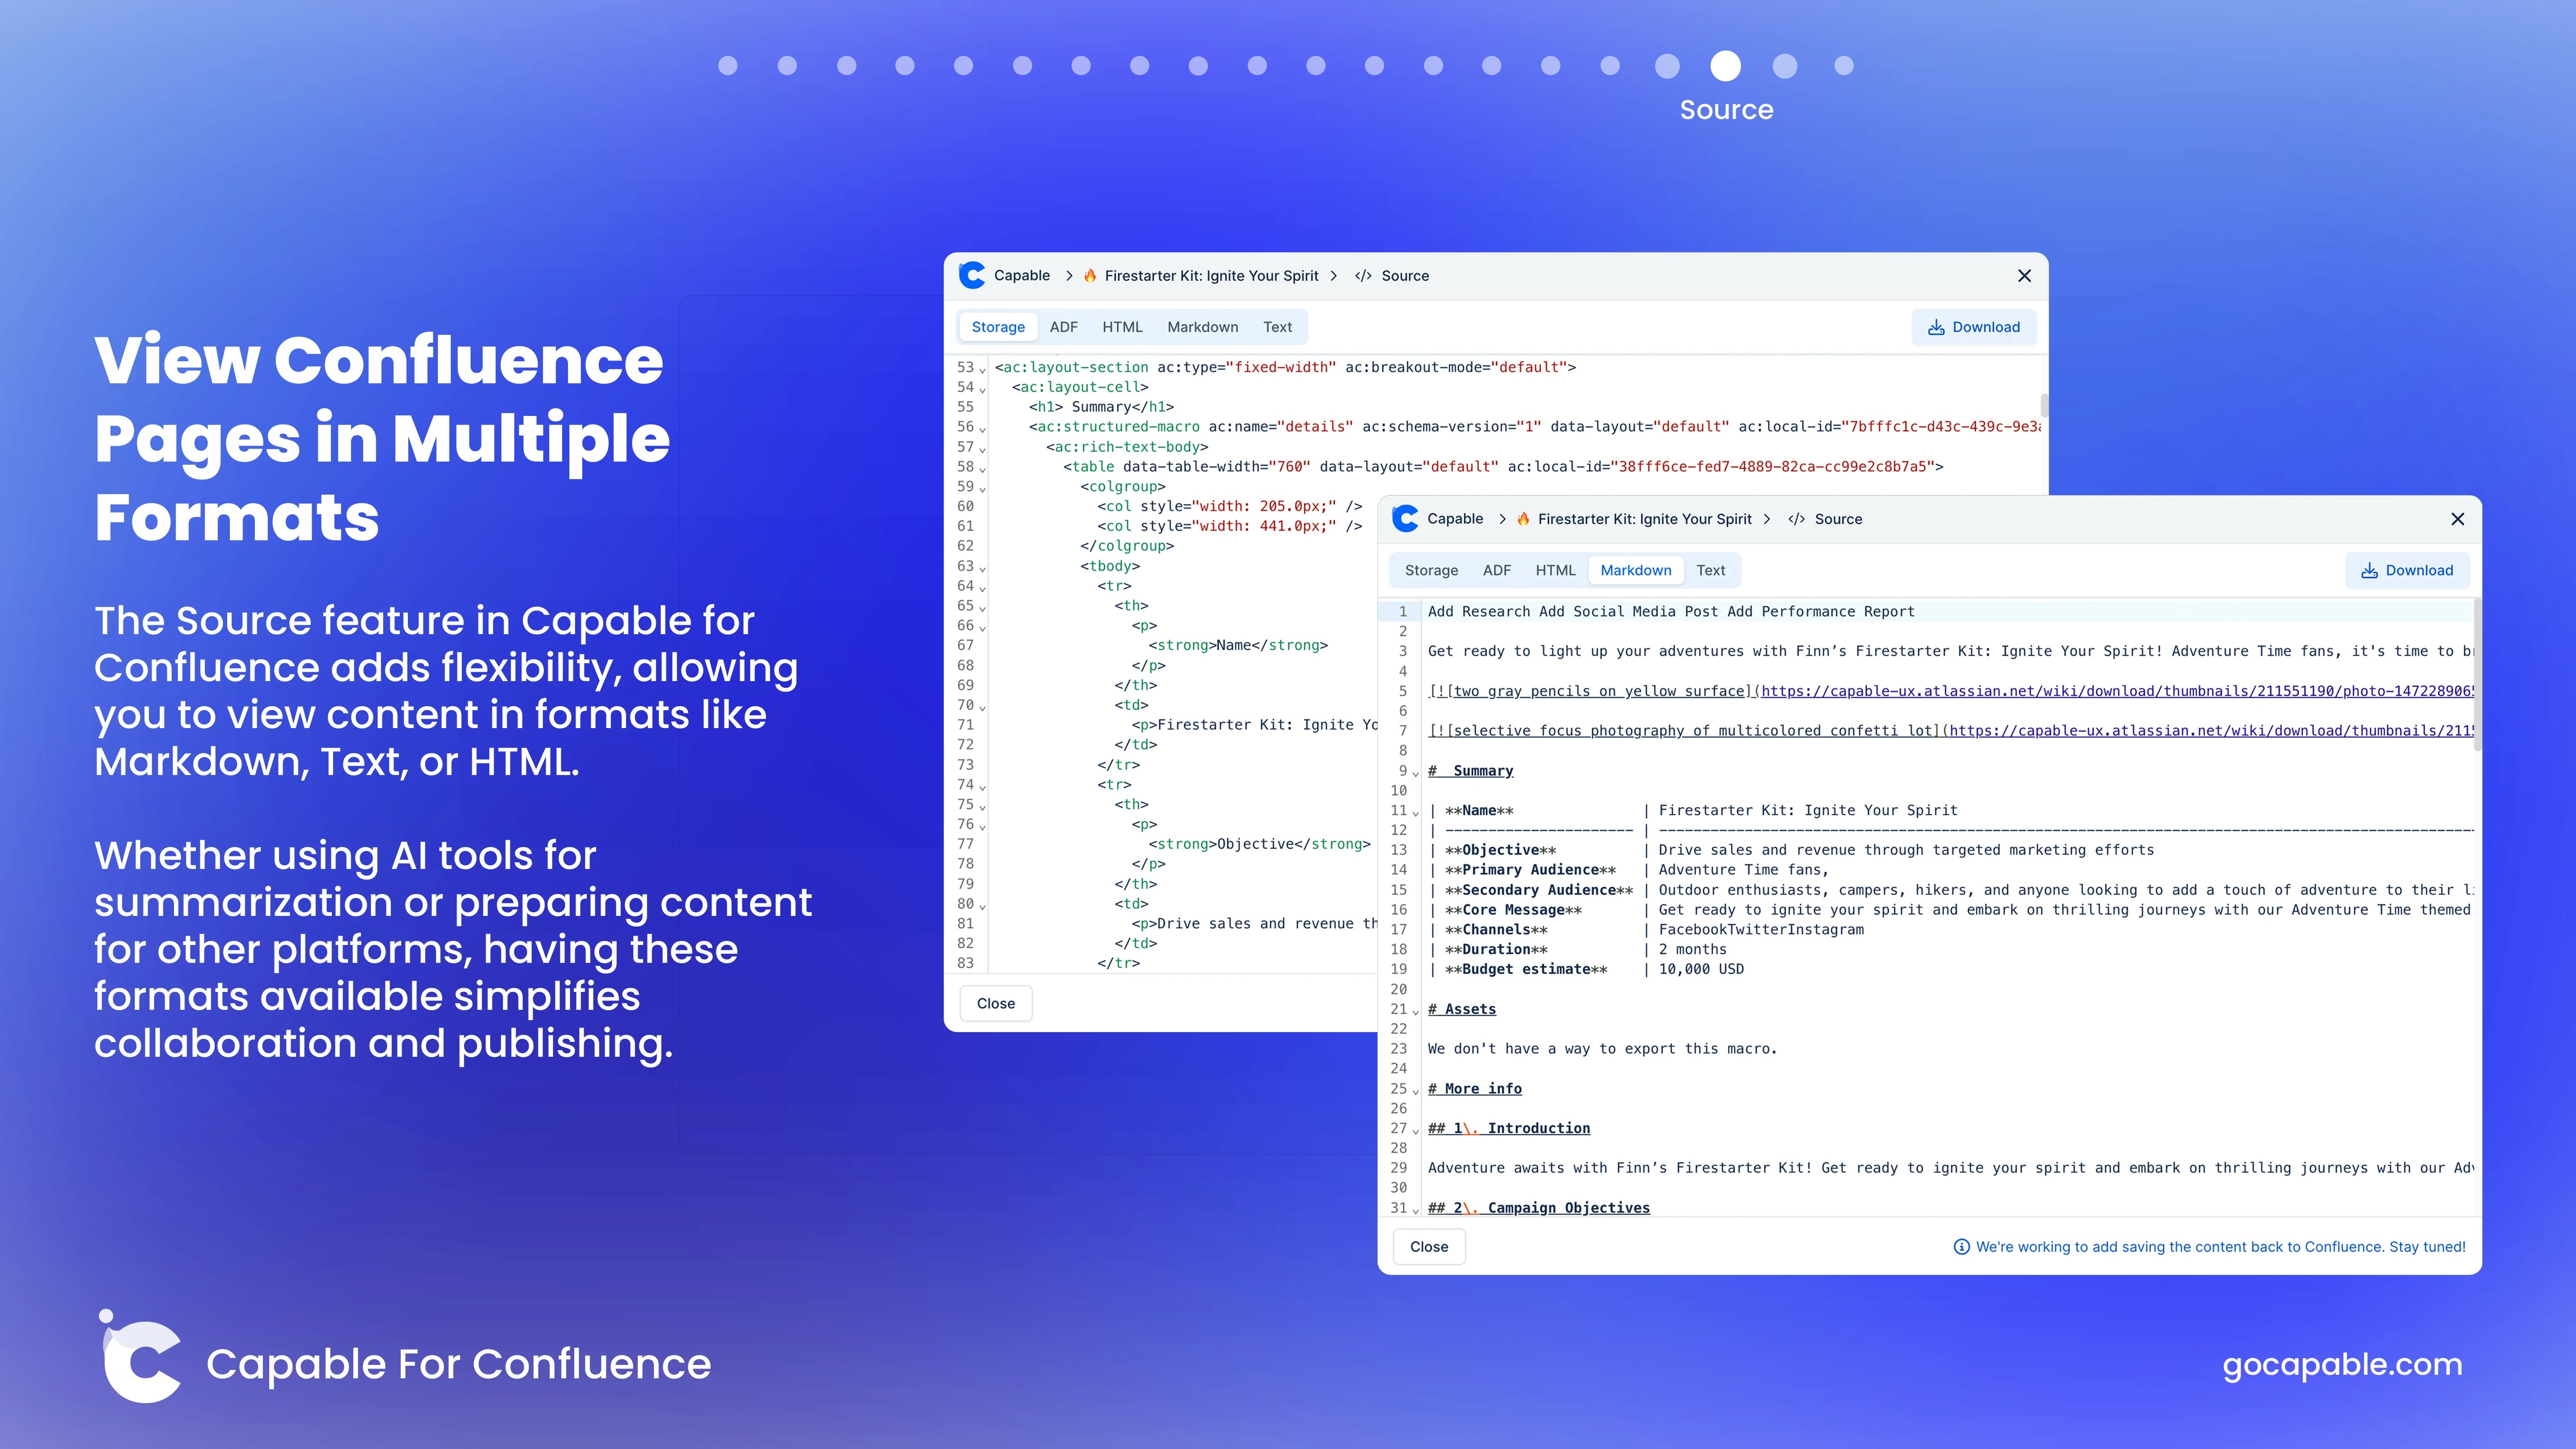
Task: Fold the Assets heading at line 21
Action: pyautogui.click(x=1415, y=1012)
